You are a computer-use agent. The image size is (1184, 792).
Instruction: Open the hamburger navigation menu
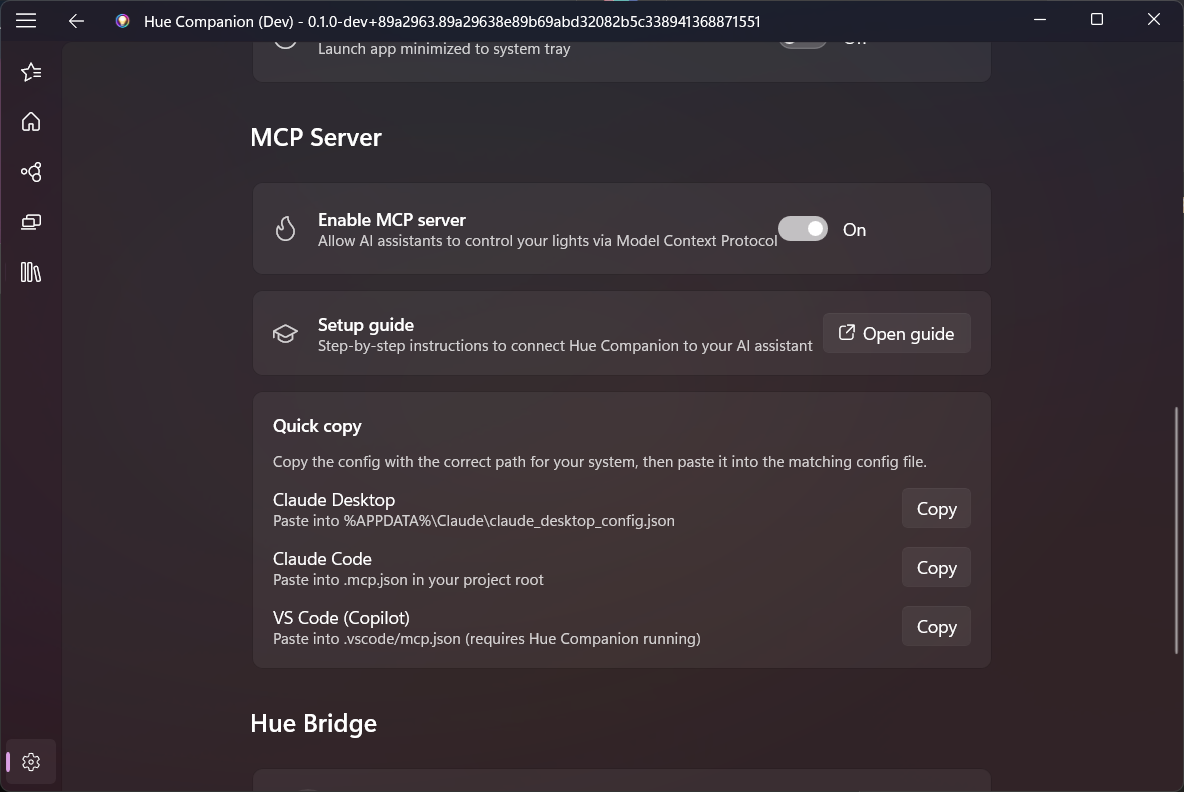pos(26,20)
